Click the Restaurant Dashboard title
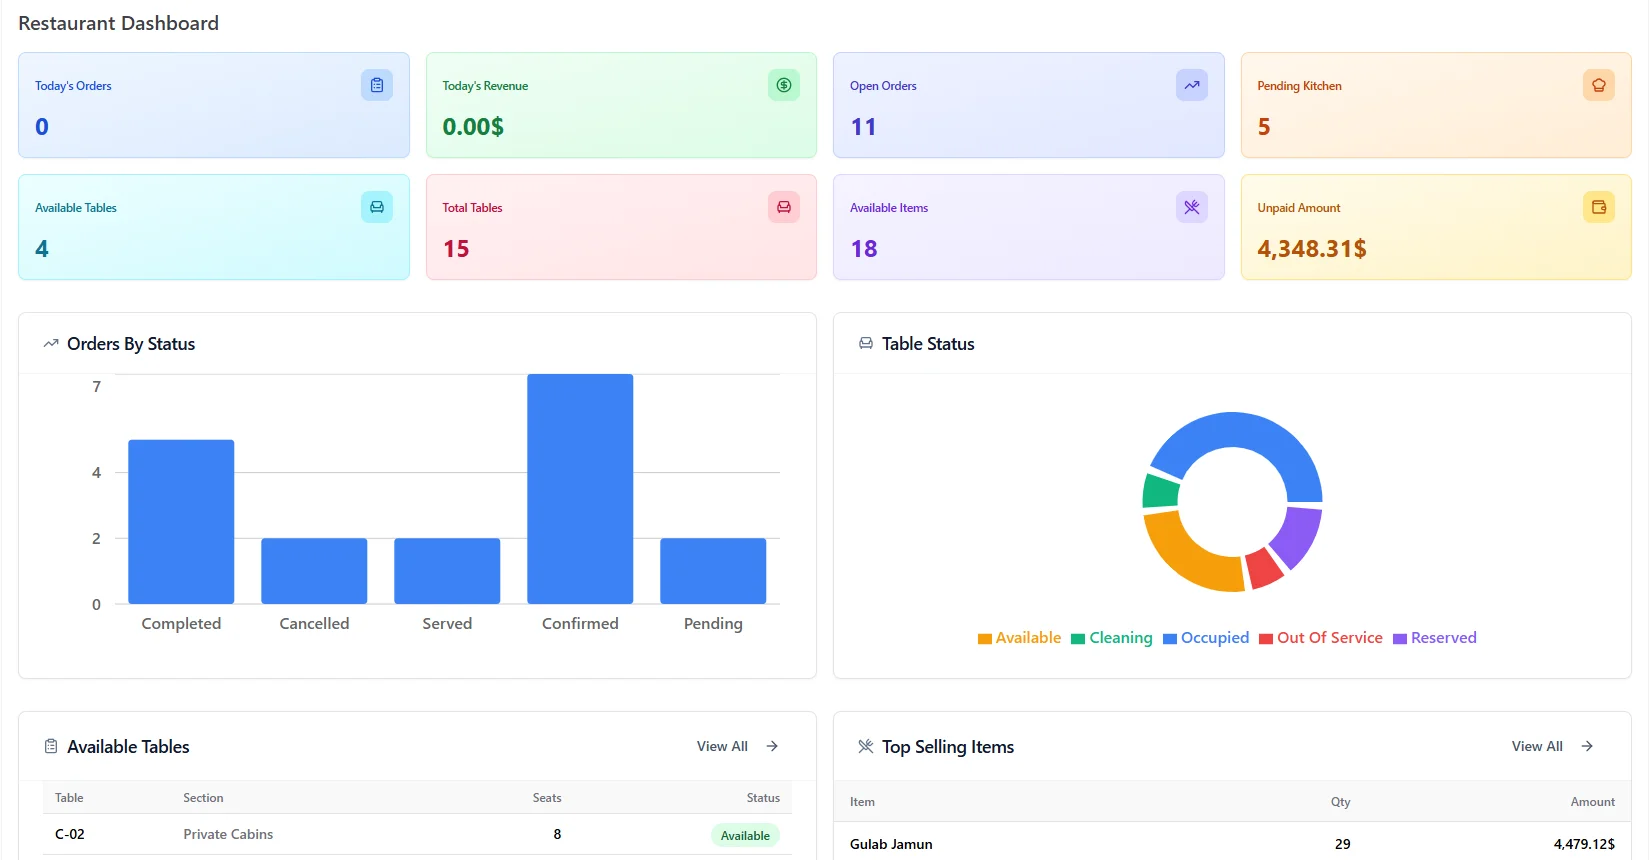 click(118, 23)
